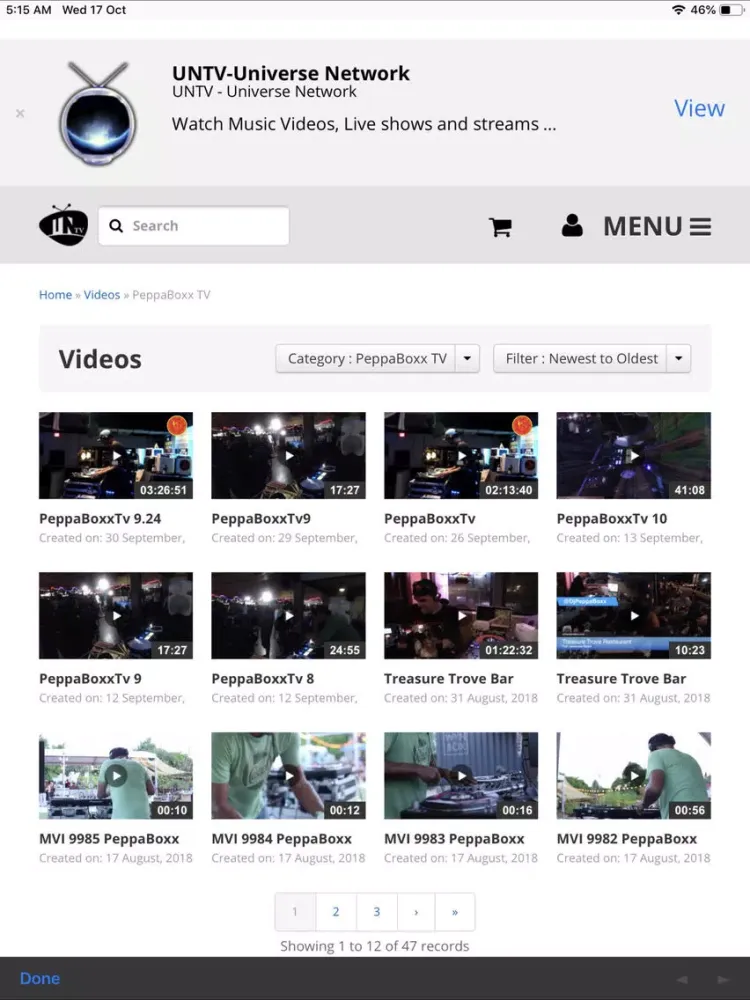This screenshot has height=1000, width=750.
Task: Open the user account icon
Action: pyautogui.click(x=572, y=225)
